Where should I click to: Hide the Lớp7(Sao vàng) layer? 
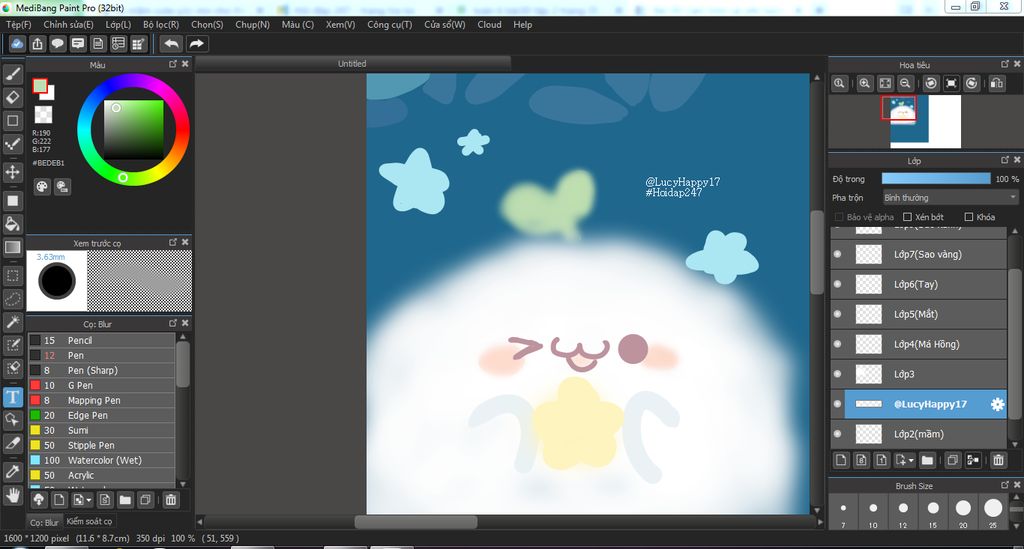[838, 255]
